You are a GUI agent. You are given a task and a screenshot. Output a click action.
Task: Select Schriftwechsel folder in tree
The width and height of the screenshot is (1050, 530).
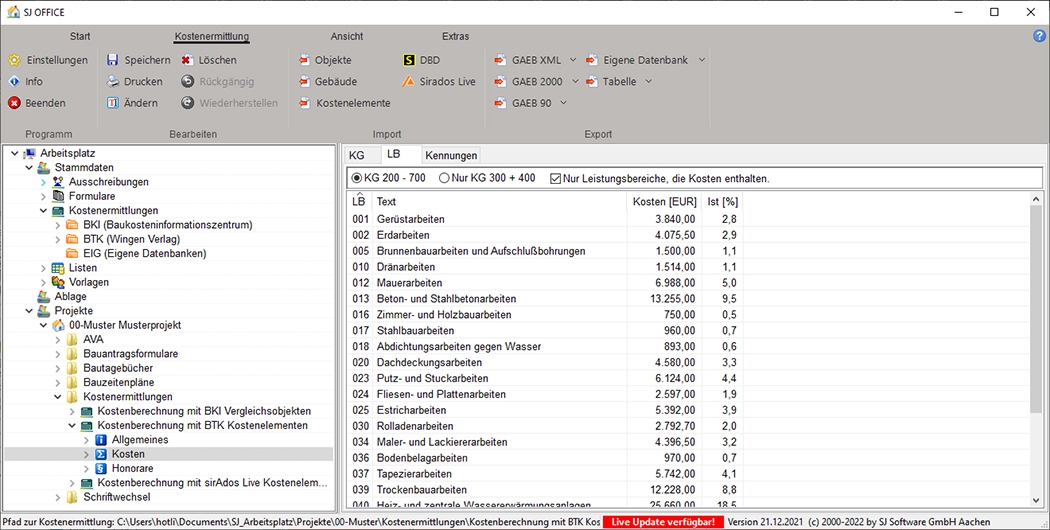click(x=117, y=497)
